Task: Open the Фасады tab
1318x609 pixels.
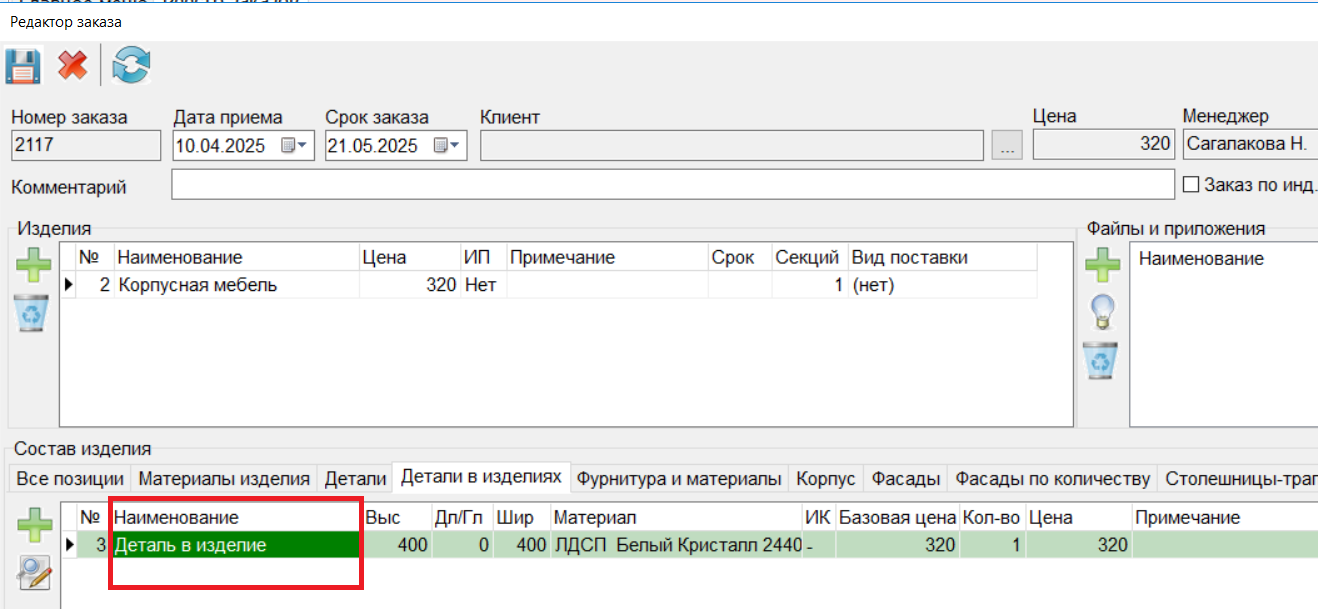Action: [905, 479]
